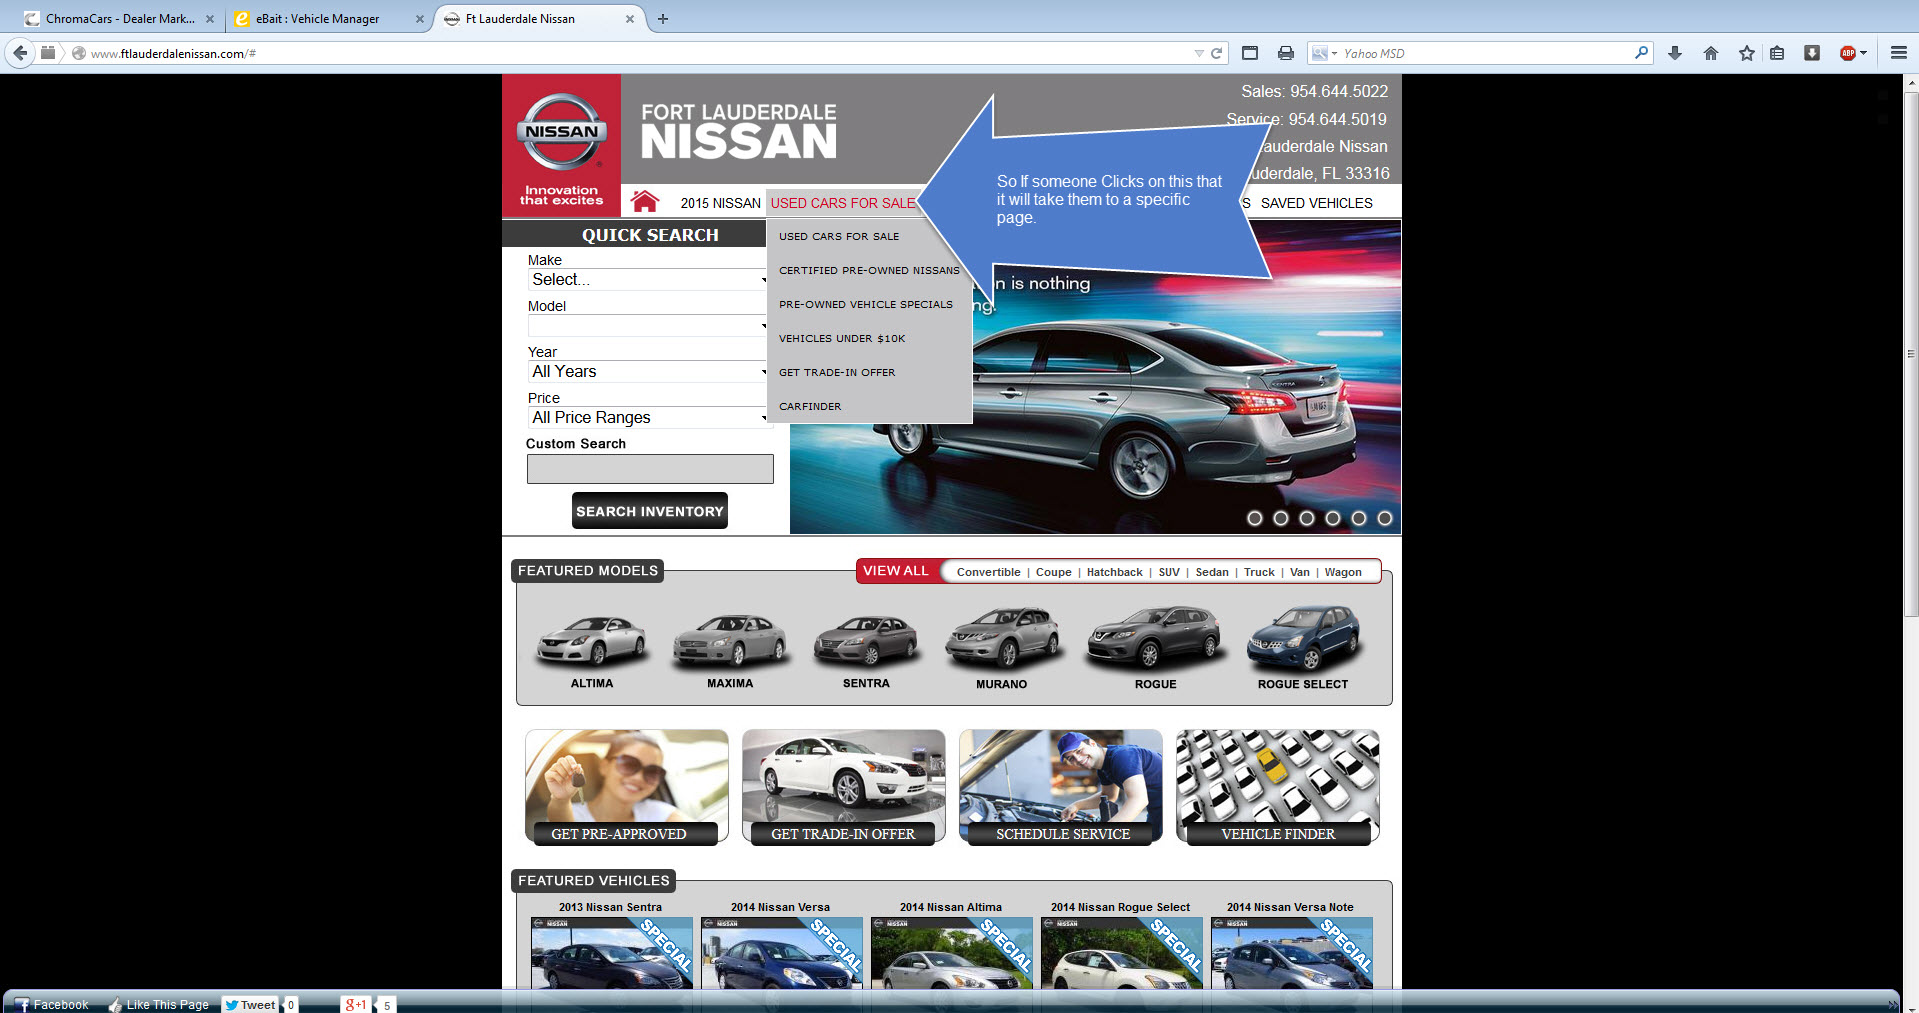Filter featured models by Sedan

[x=1212, y=572]
